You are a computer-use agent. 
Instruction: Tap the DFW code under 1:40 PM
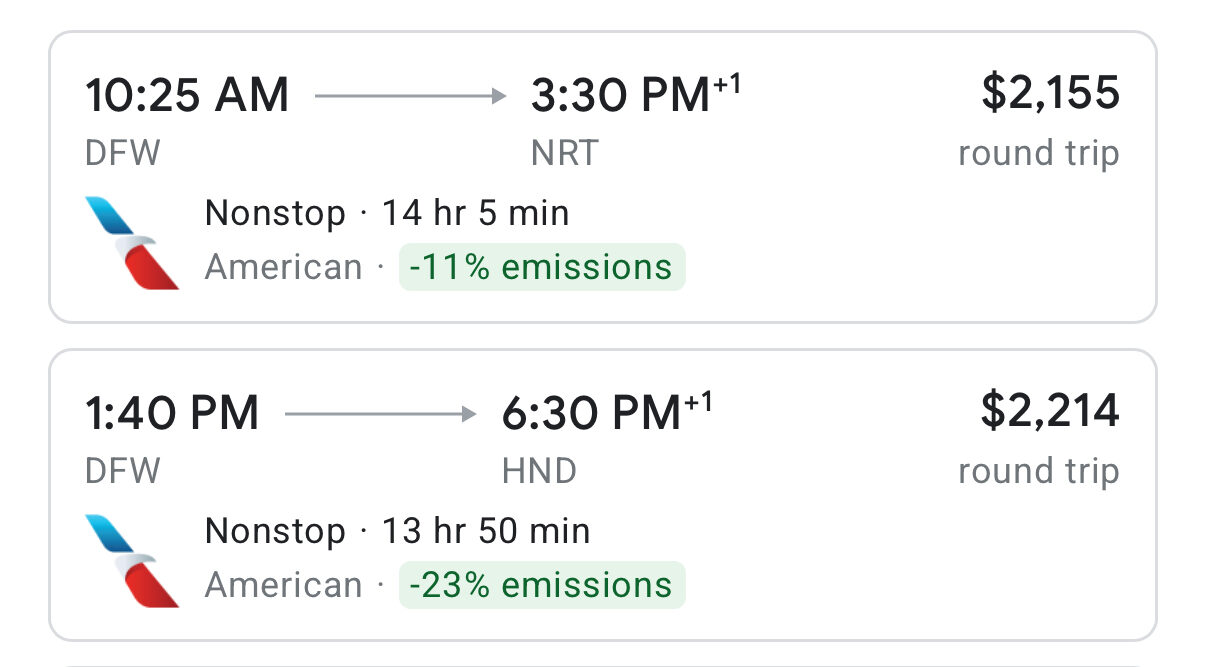point(123,471)
